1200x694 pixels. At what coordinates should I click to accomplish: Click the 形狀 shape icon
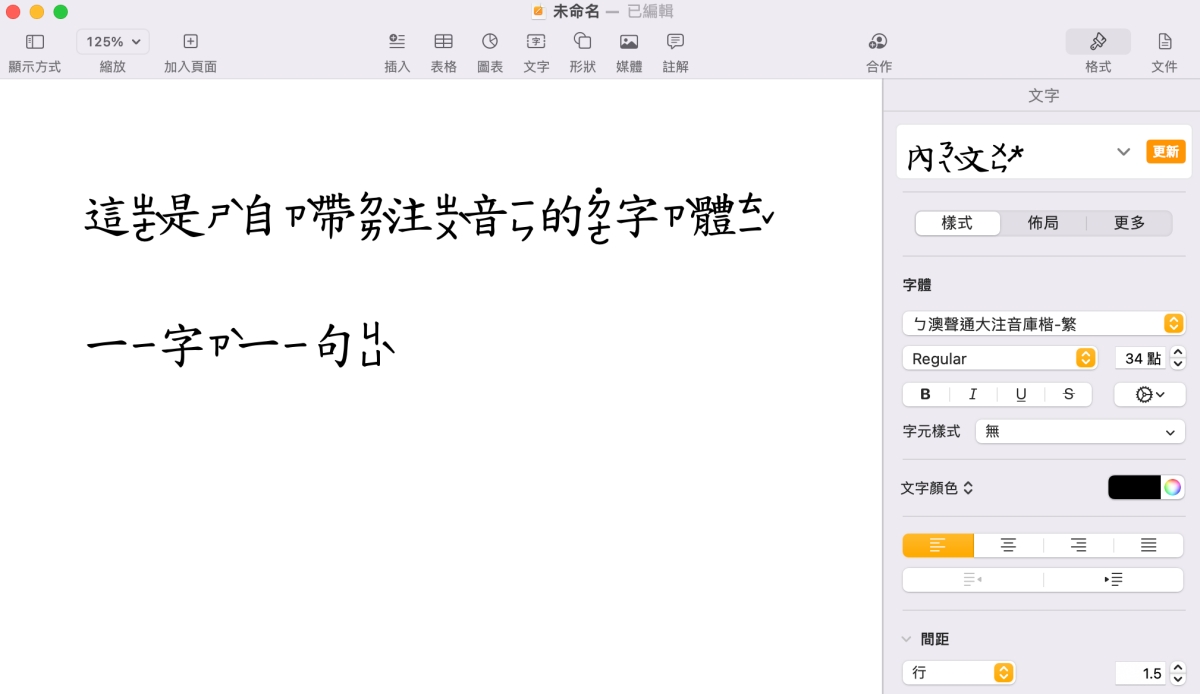[x=583, y=41]
